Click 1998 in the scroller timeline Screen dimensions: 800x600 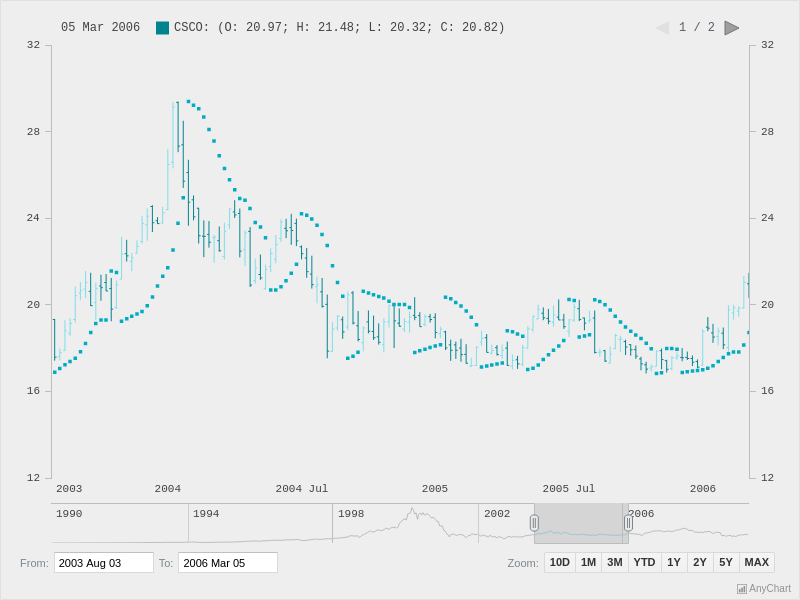coord(351,514)
